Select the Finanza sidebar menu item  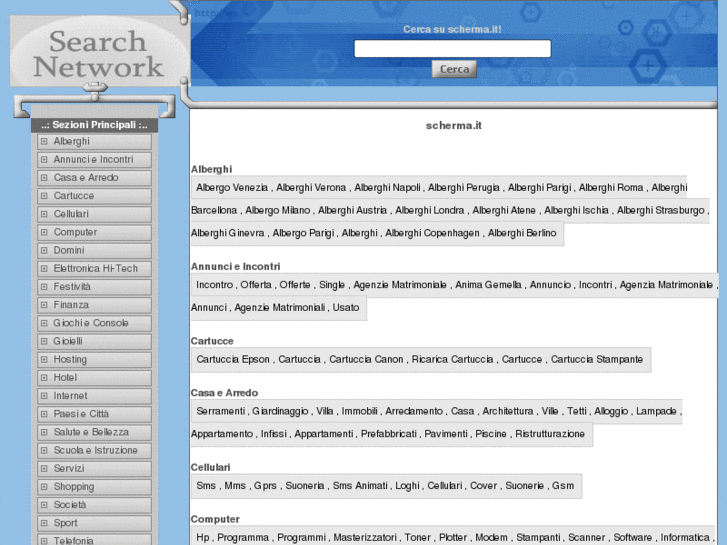pyautogui.click(x=95, y=305)
